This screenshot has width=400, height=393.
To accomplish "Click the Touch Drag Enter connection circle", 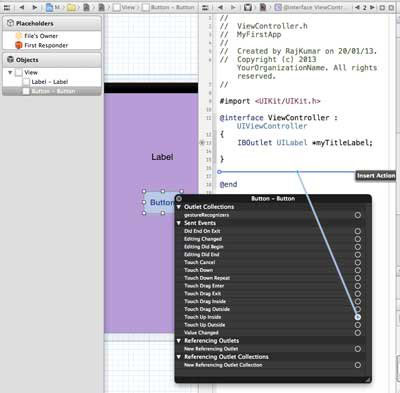I will (x=358, y=286).
